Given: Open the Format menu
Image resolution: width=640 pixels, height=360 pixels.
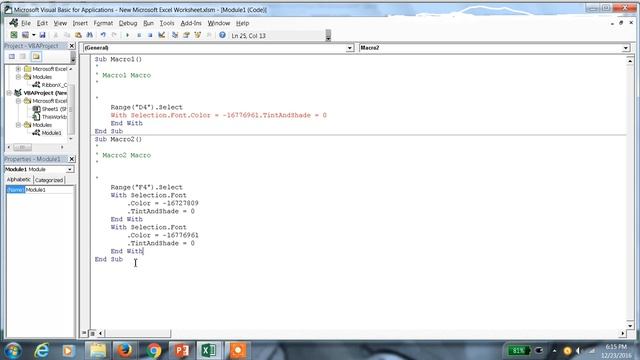Looking at the screenshot, I should click(103, 23).
